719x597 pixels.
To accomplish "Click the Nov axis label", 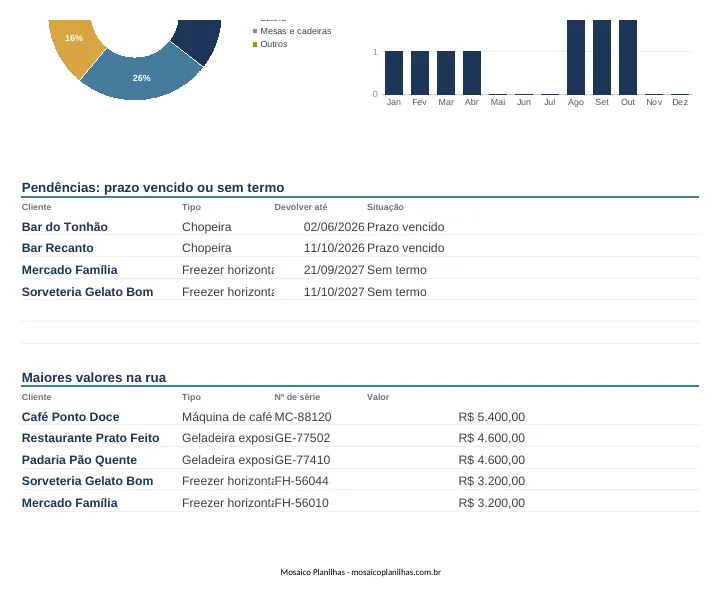I will [654, 102].
